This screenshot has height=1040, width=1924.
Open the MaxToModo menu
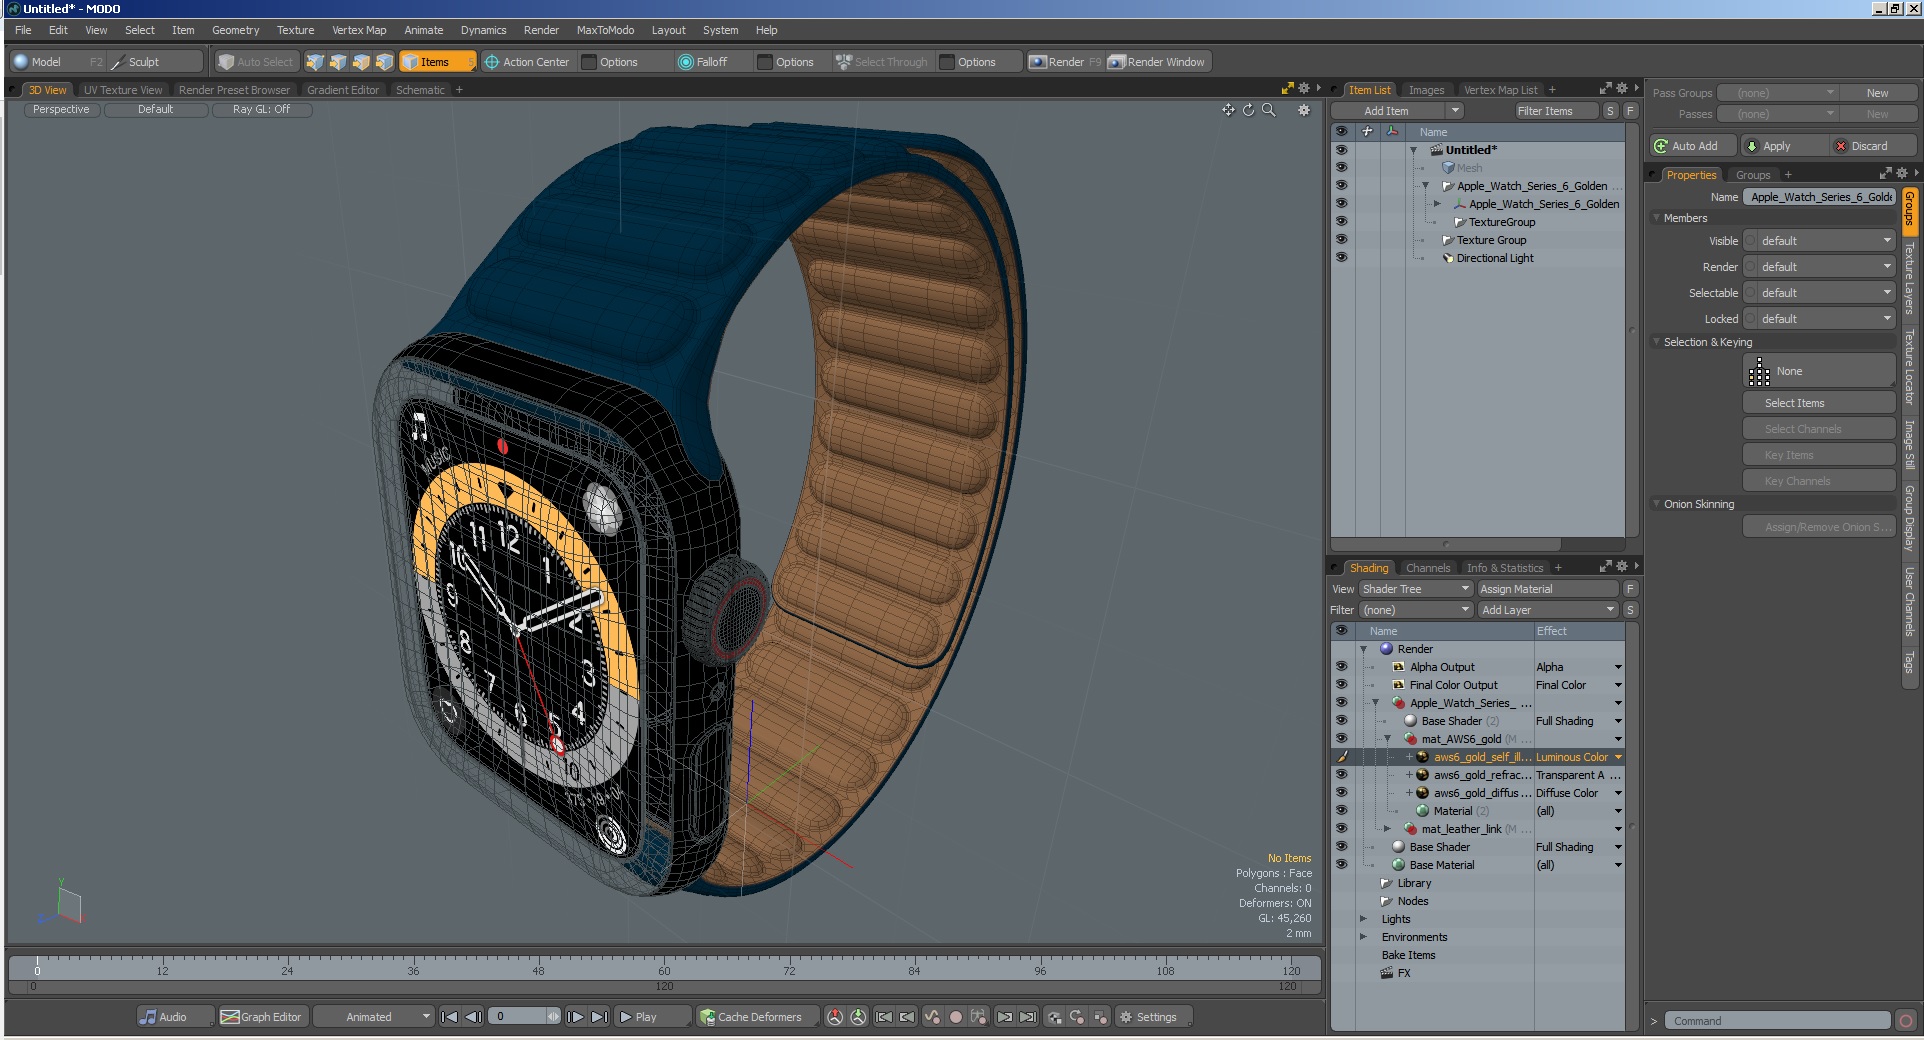(x=605, y=30)
